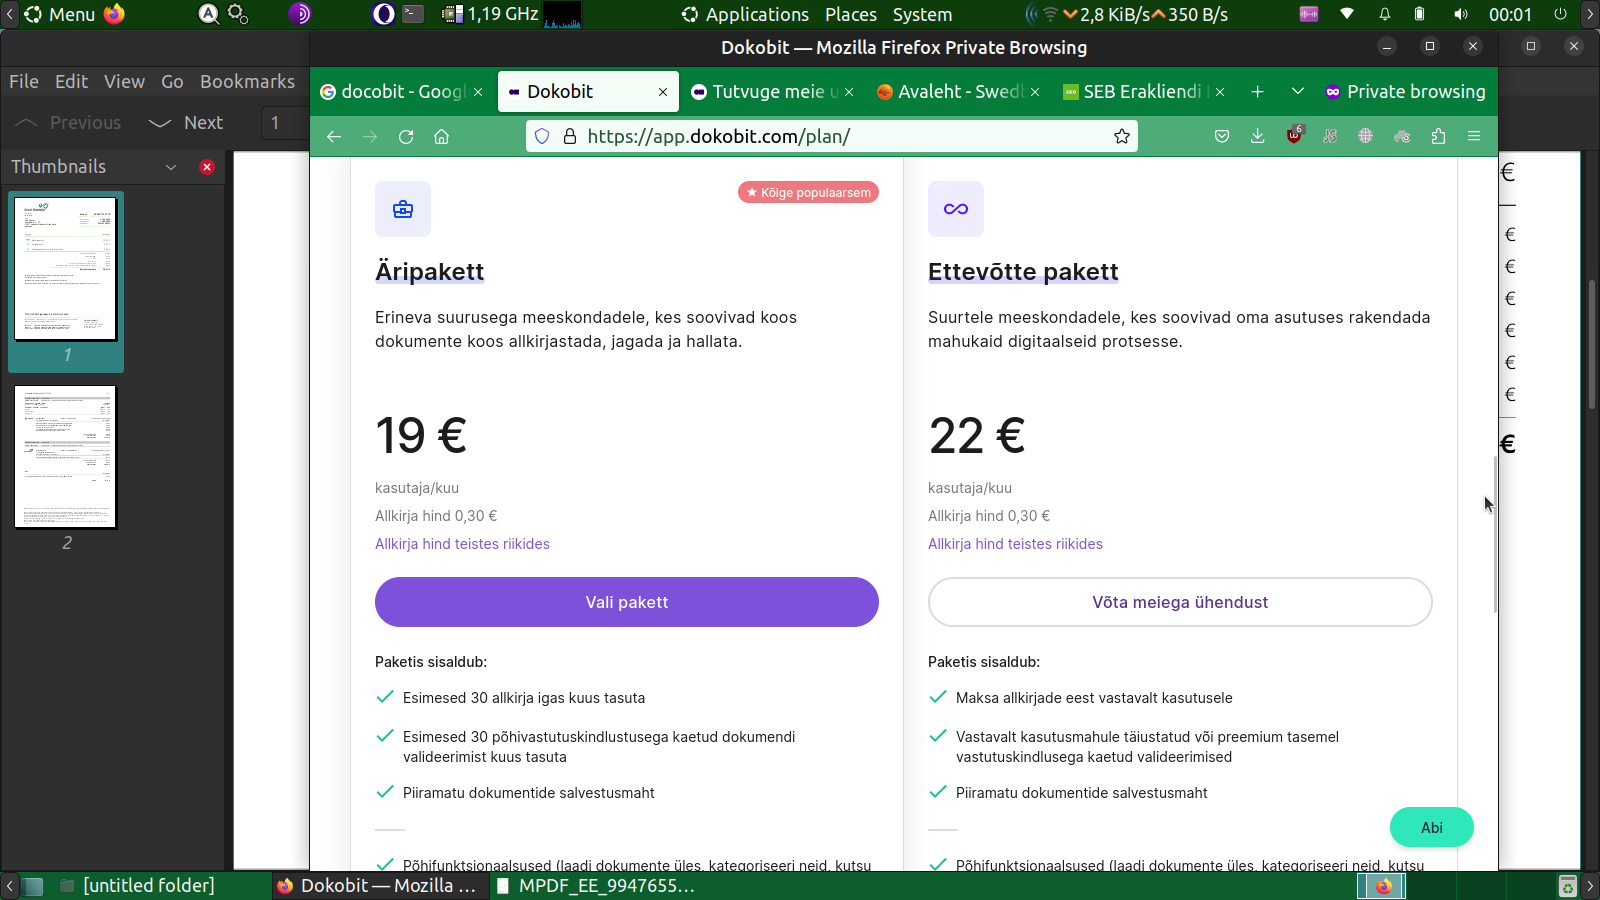The width and height of the screenshot is (1600, 900).
Task: Go back to previous page
Action: tap(334, 136)
